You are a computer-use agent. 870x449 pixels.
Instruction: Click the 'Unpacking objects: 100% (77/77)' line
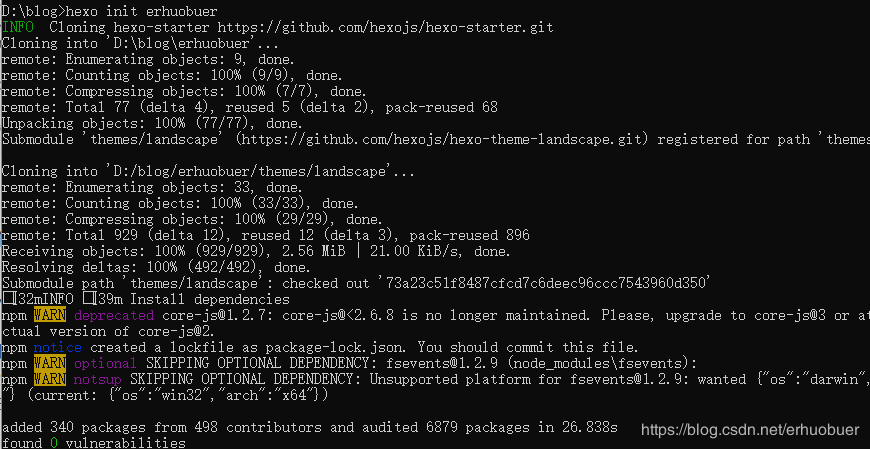coord(151,123)
